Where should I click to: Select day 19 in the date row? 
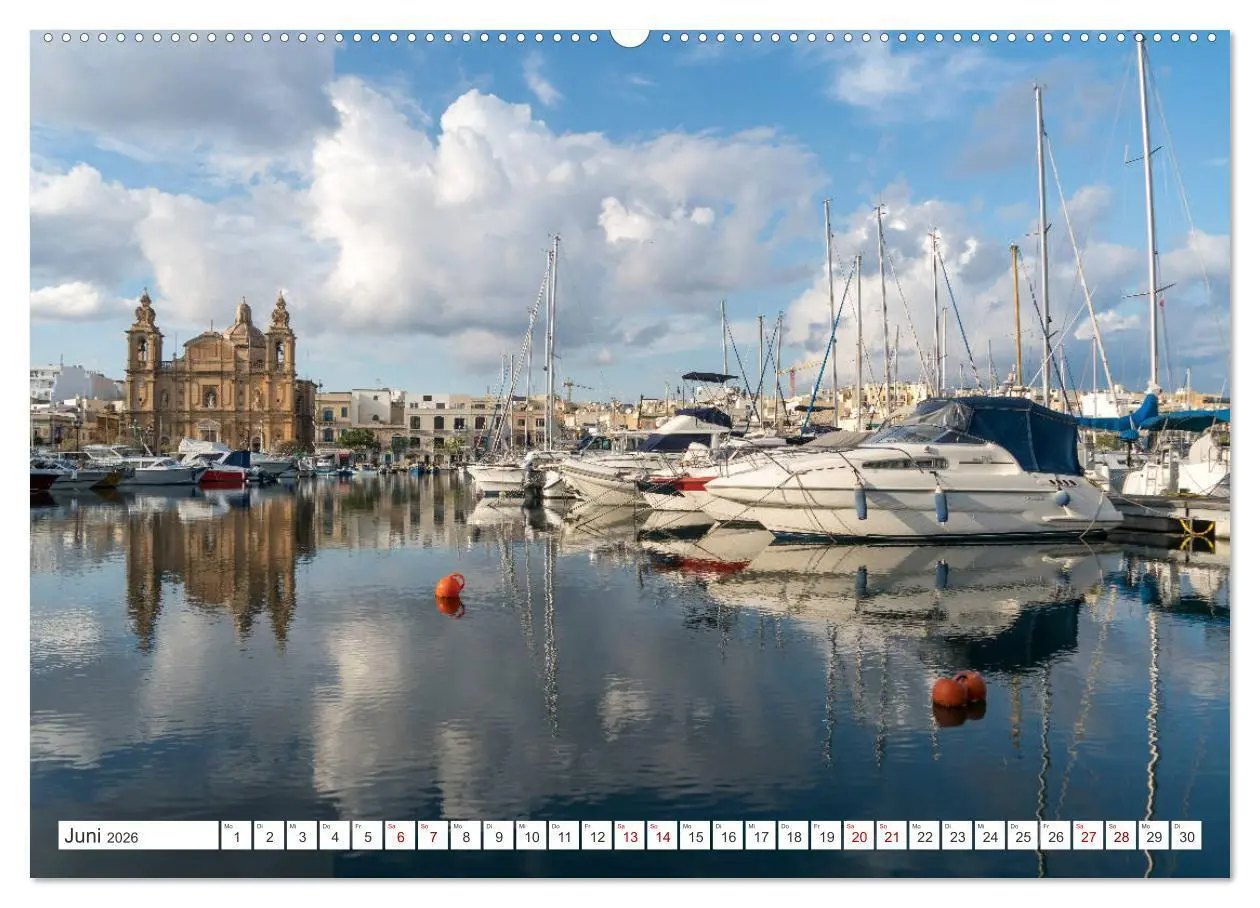point(826,836)
